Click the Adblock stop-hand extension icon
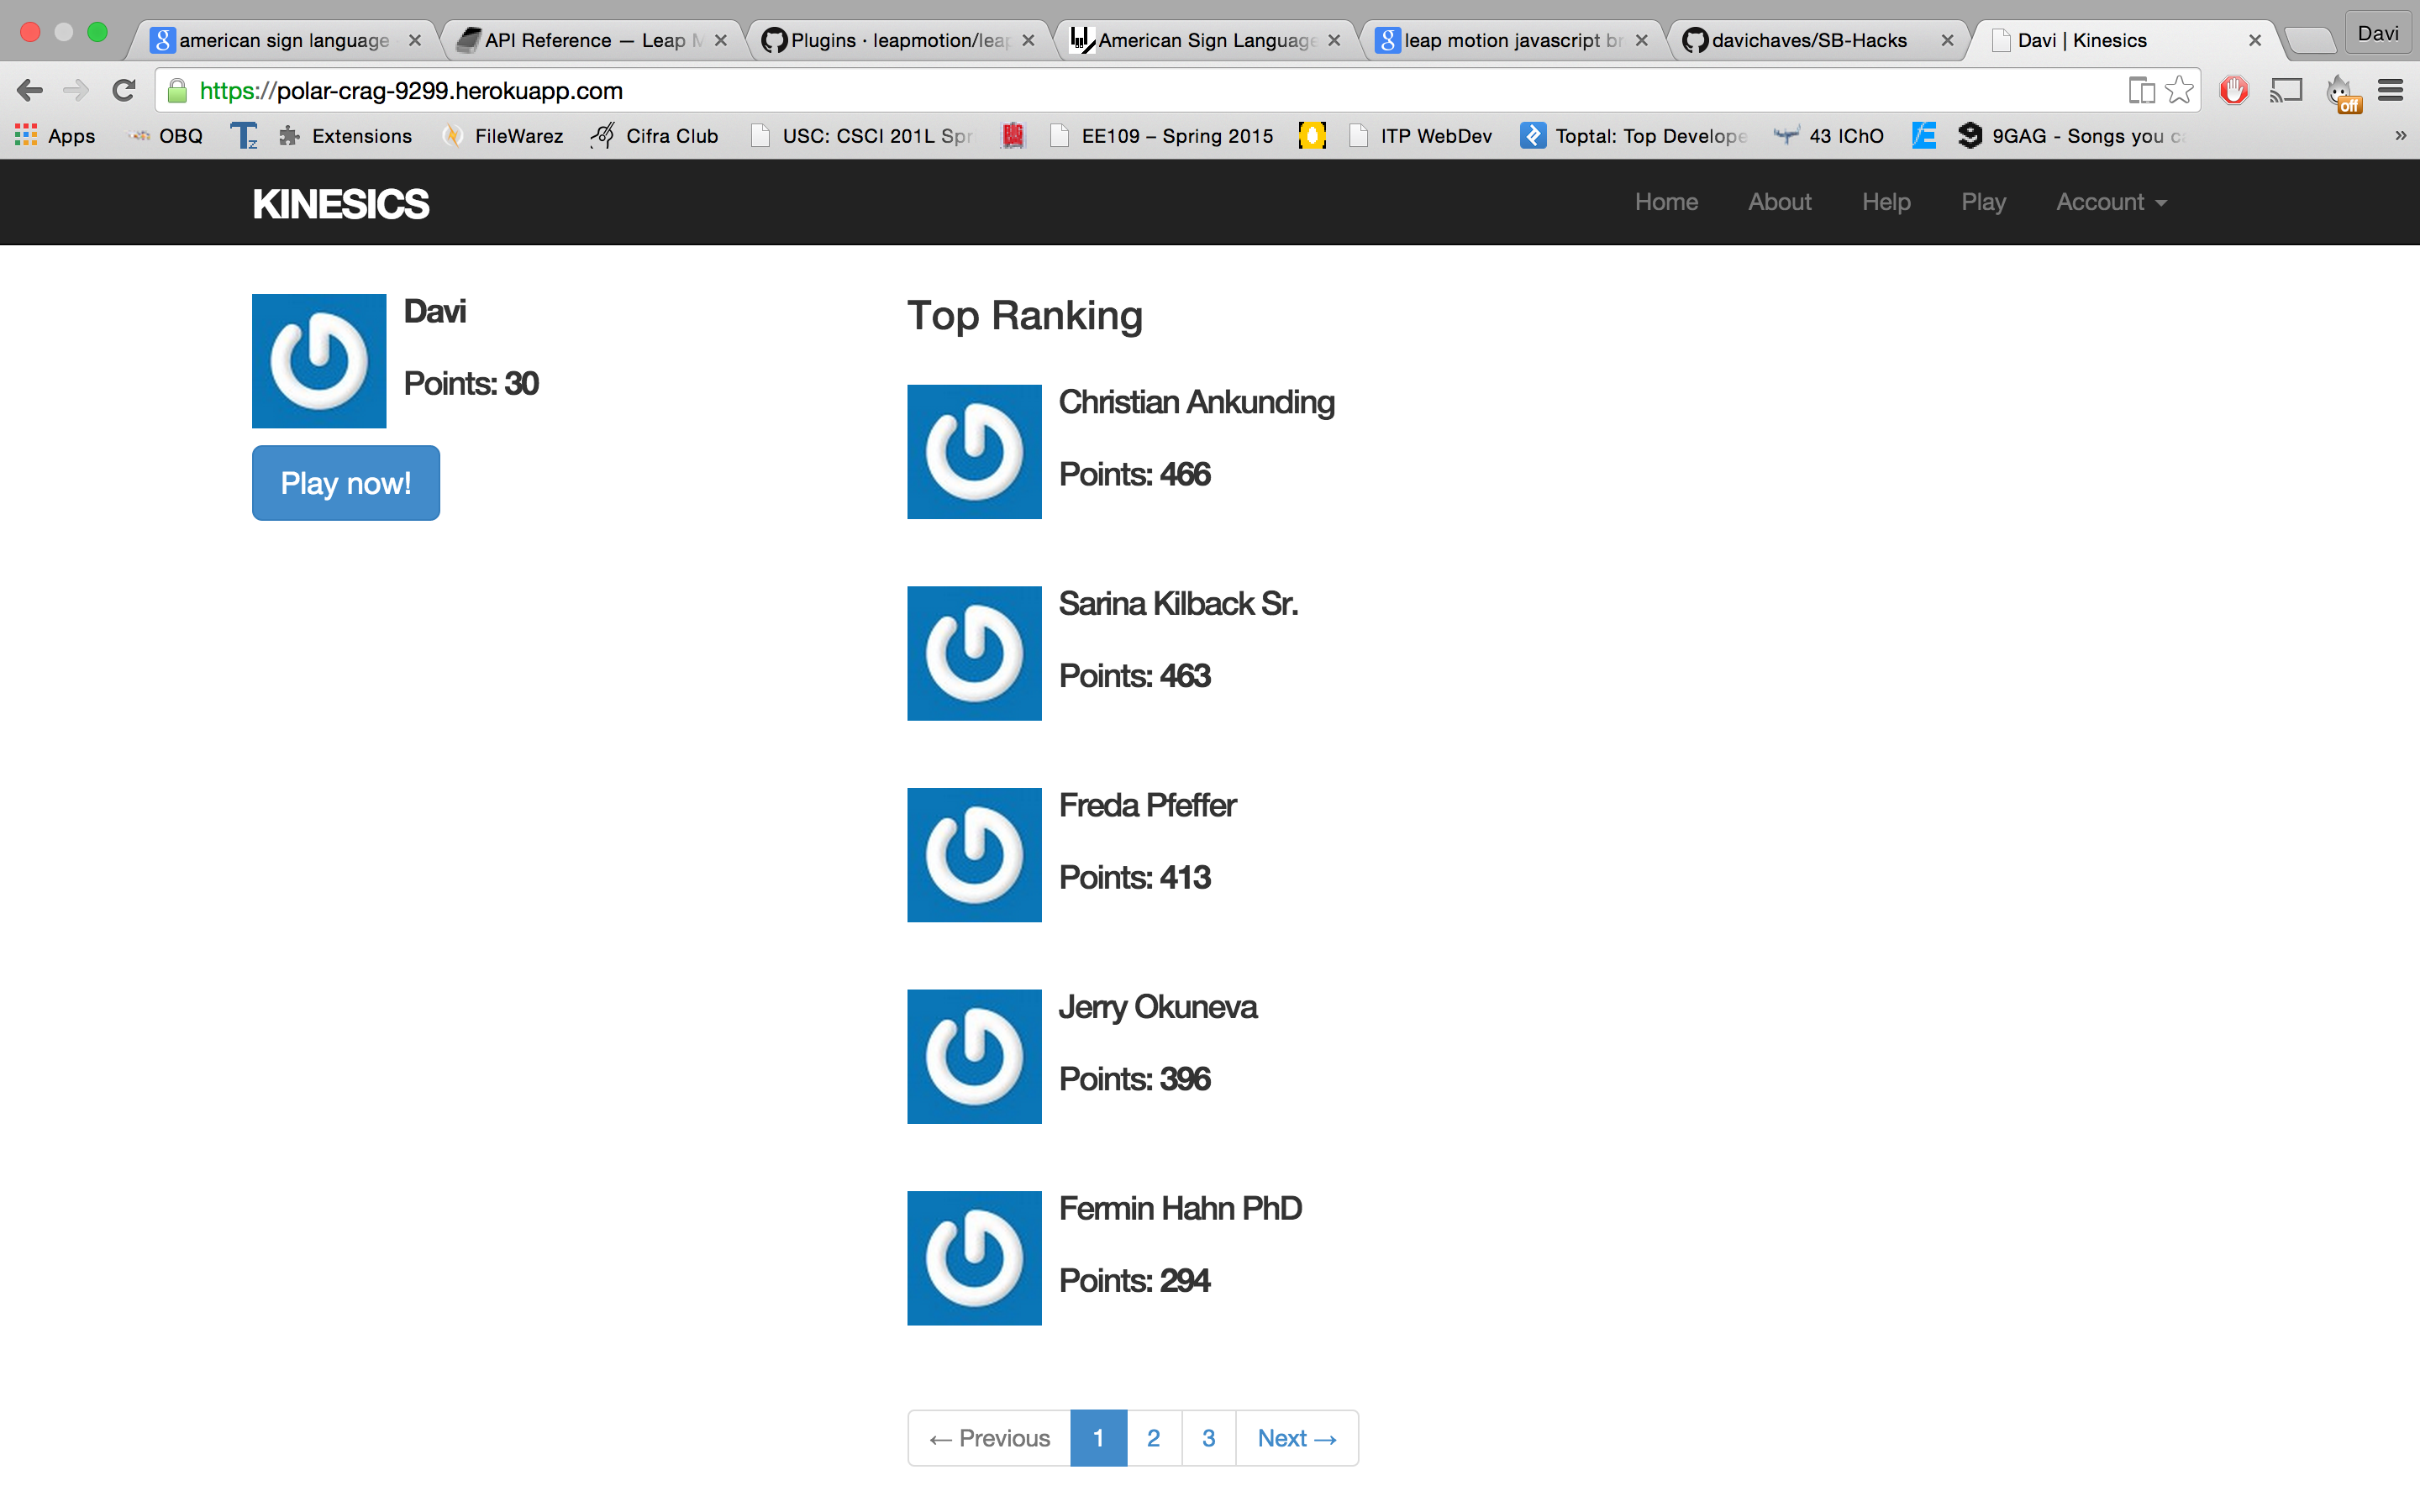Image resolution: width=2420 pixels, height=1512 pixels. (x=2233, y=91)
